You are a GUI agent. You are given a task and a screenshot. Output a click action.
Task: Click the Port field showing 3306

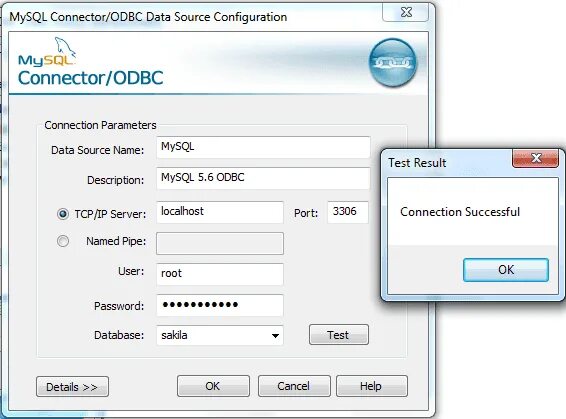tap(348, 212)
